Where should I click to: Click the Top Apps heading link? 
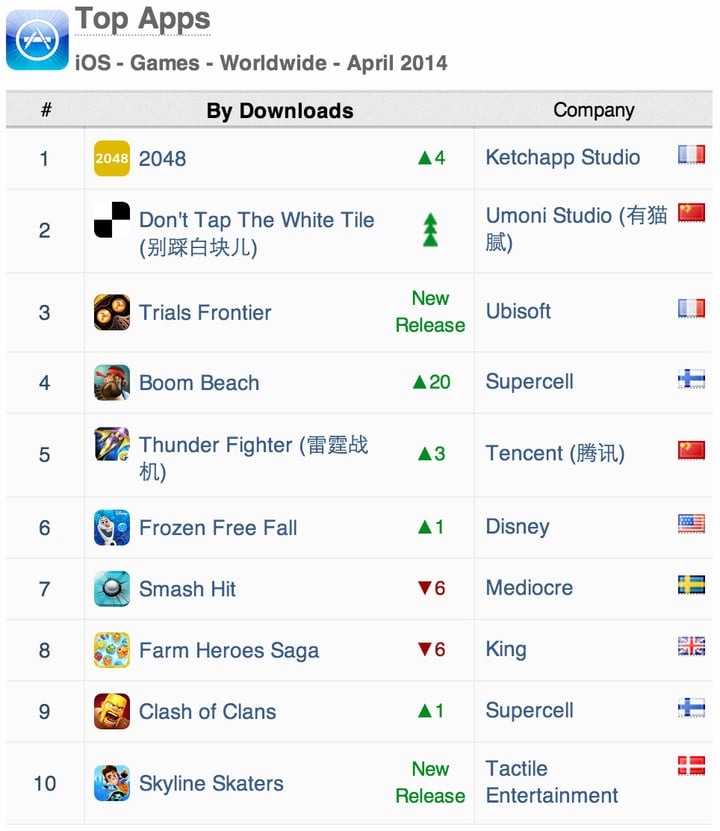click(143, 20)
